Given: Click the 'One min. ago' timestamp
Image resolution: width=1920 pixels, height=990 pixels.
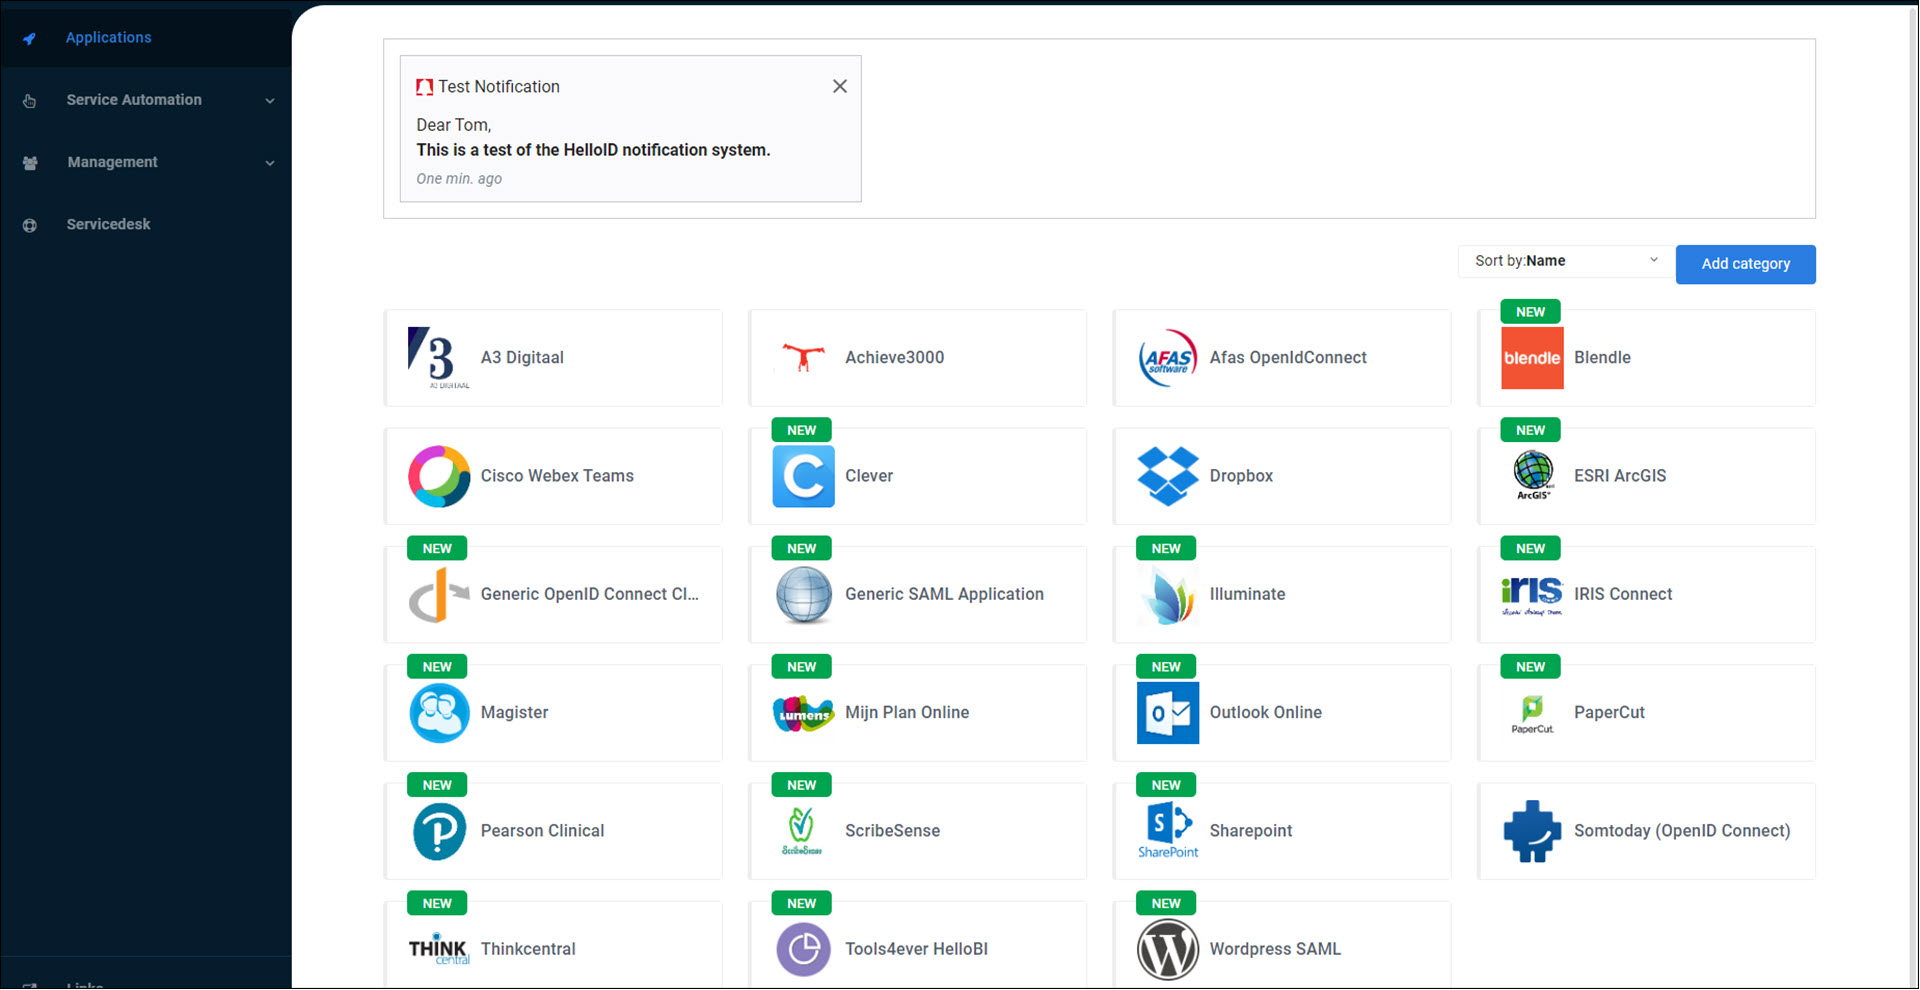Looking at the screenshot, I should point(459,179).
